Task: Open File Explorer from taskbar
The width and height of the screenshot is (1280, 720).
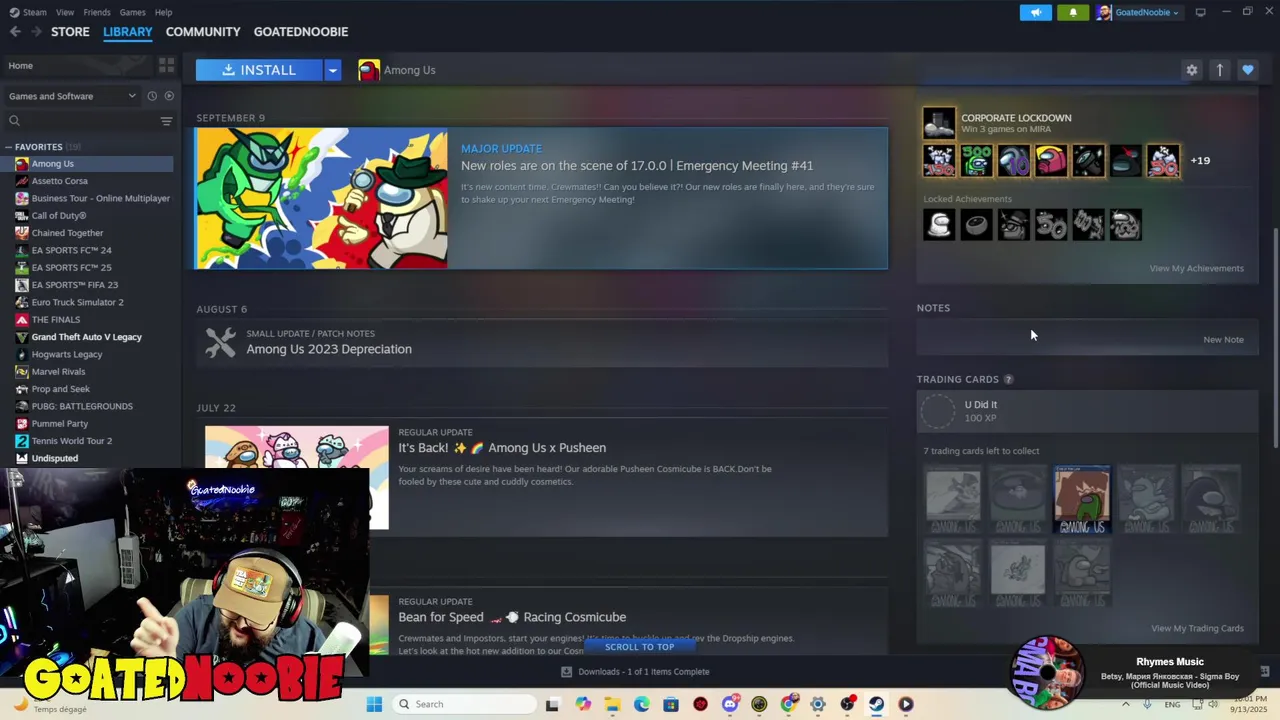Action: [x=612, y=704]
